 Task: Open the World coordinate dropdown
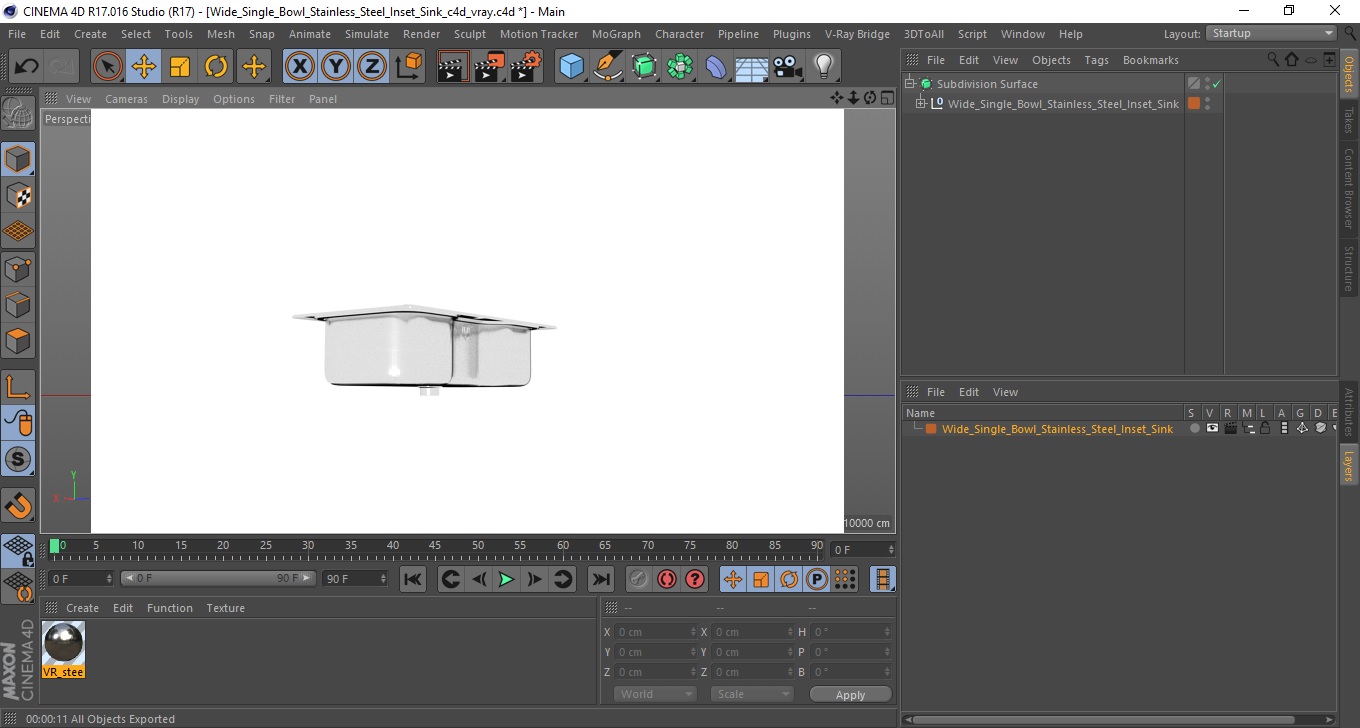(x=655, y=694)
